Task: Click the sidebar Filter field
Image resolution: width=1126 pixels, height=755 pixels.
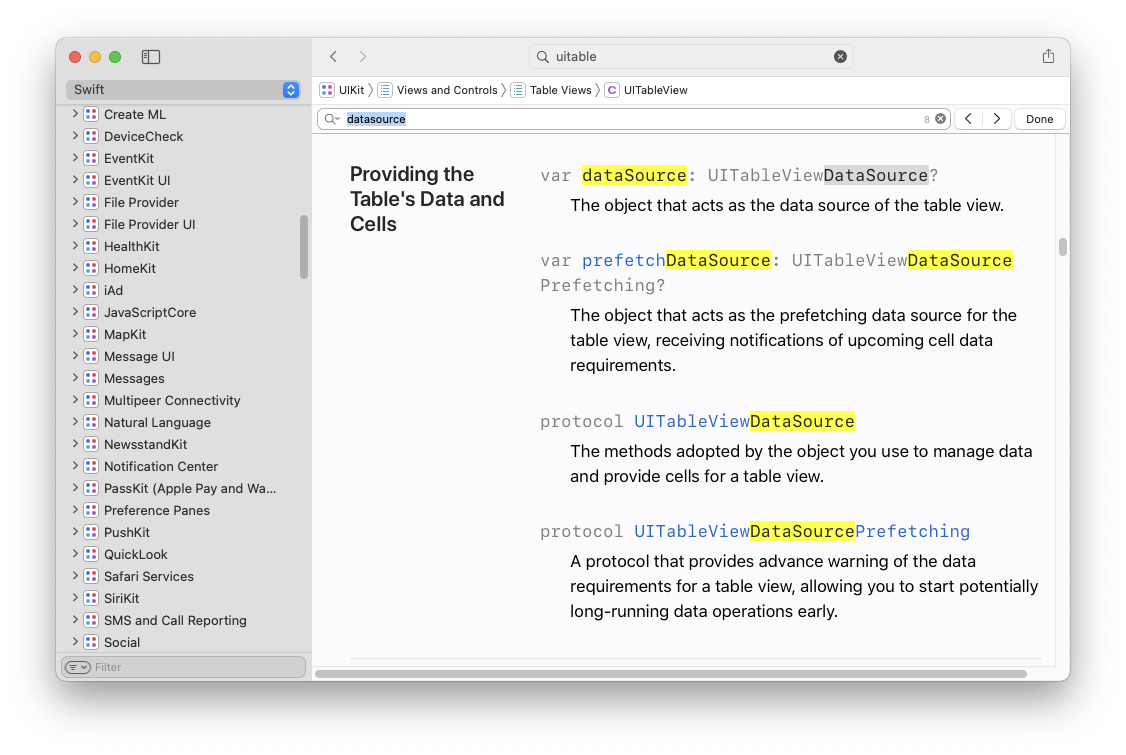Action: coord(183,667)
